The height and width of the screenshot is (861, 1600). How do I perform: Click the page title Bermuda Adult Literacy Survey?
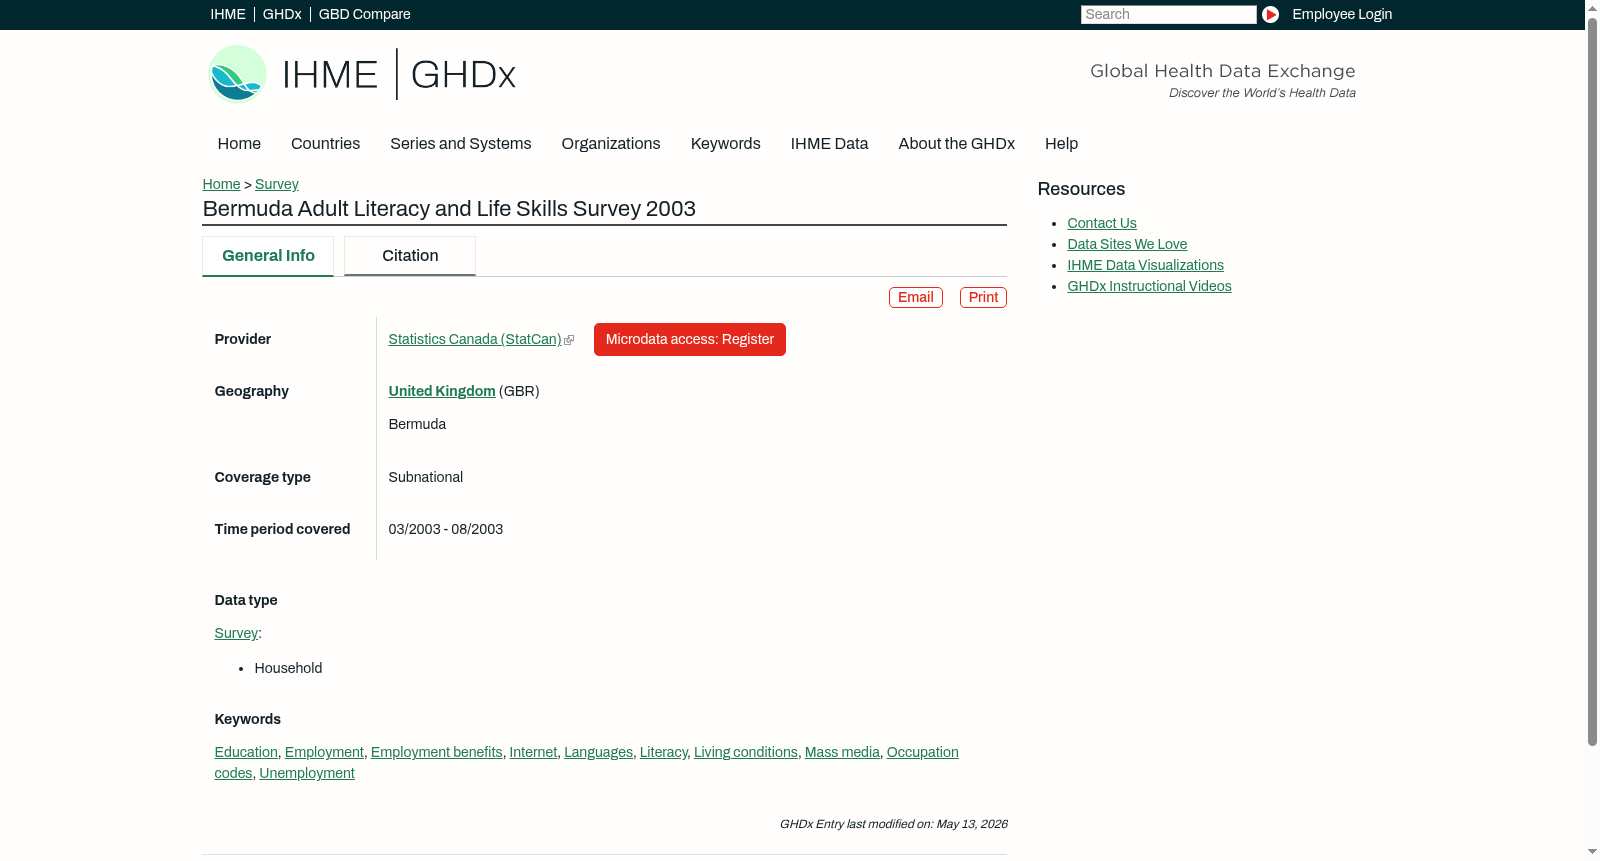449,209
